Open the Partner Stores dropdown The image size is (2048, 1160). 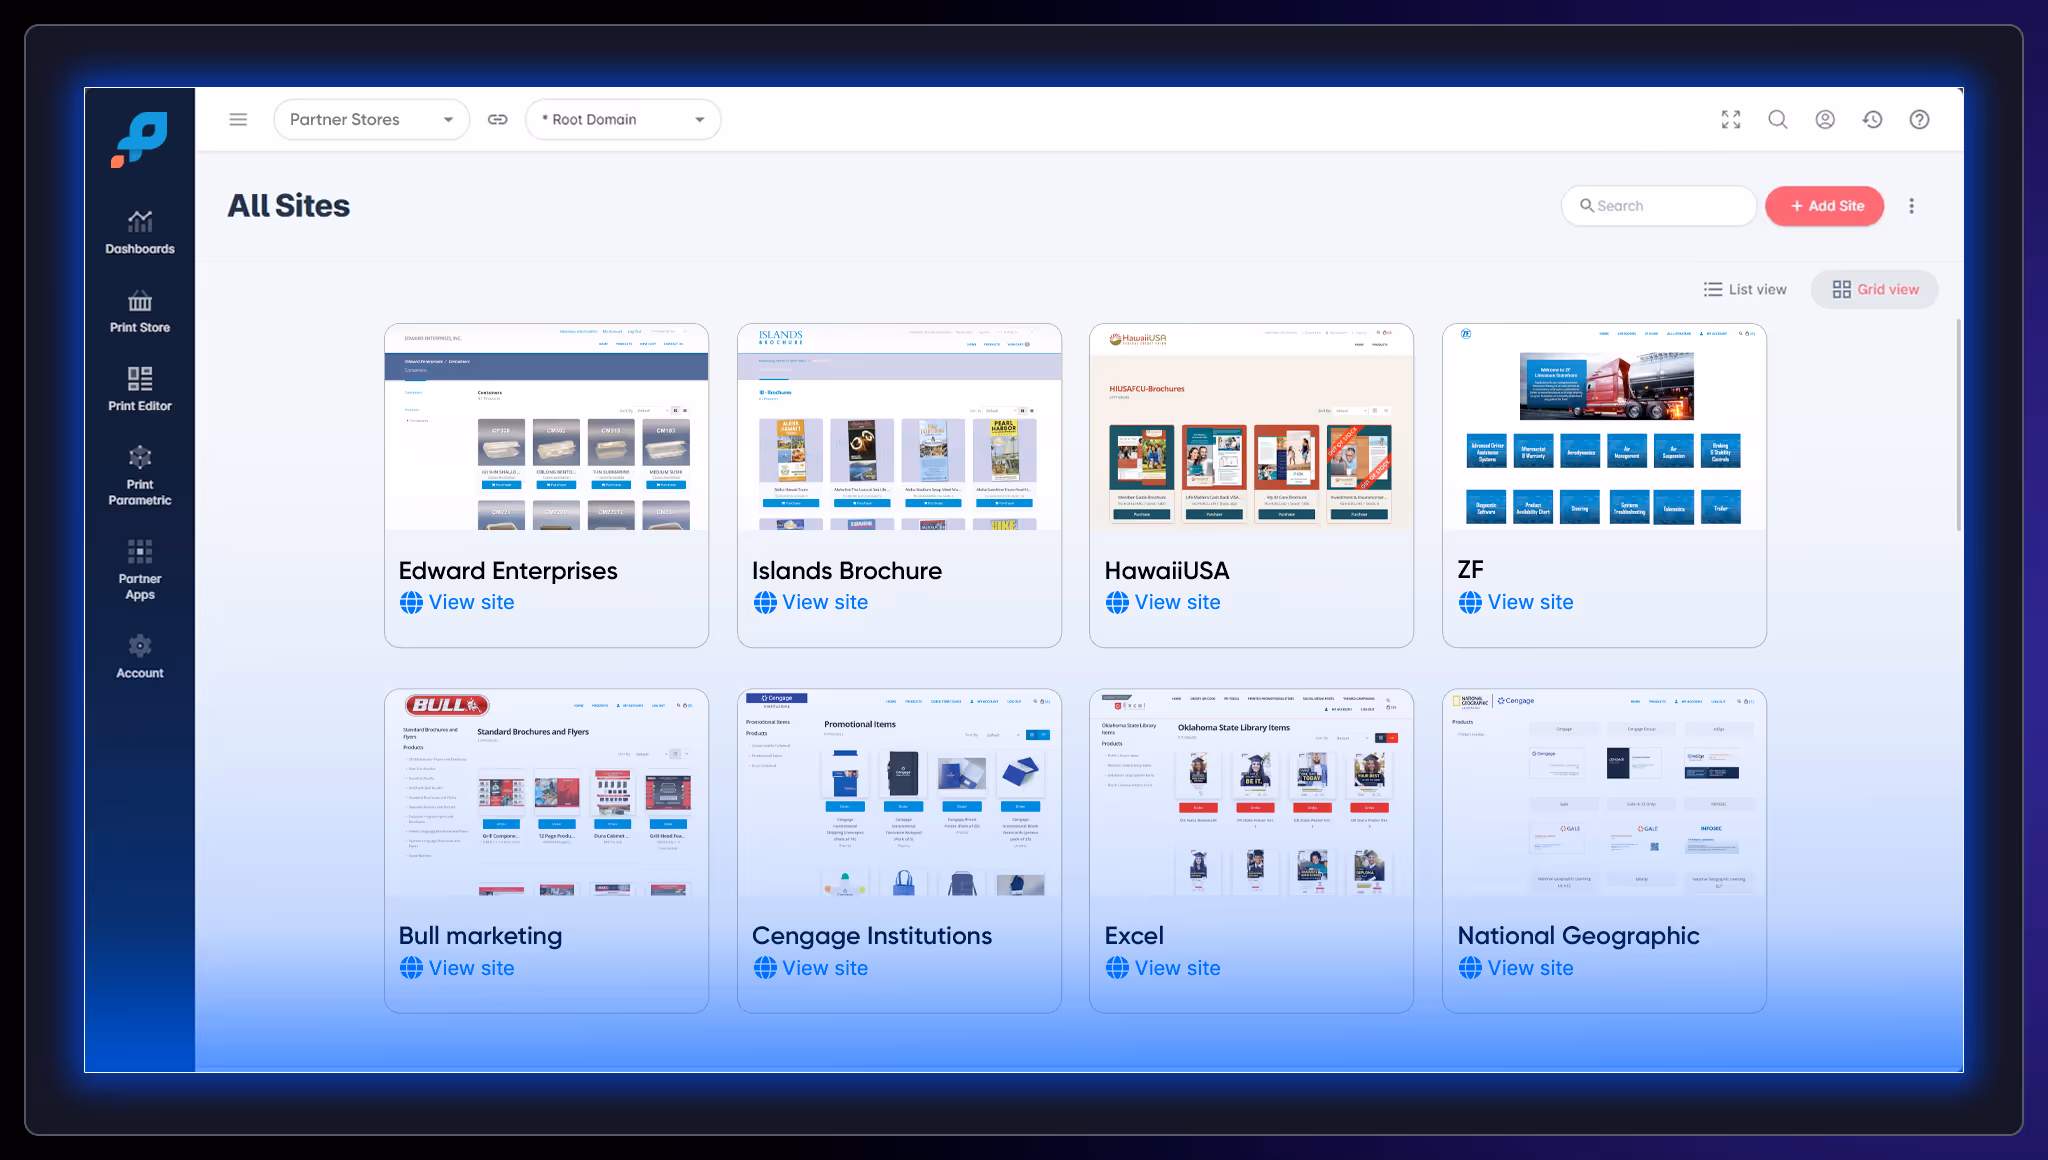pyautogui.click(x=371, y=119)
